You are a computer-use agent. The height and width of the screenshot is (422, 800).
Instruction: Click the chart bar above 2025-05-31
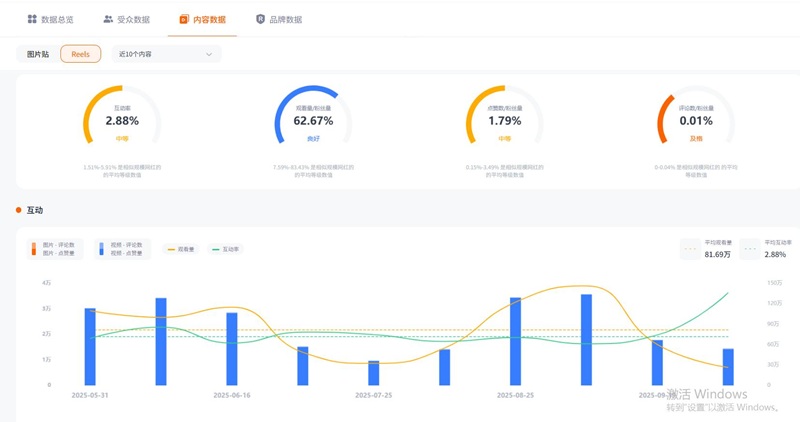point(90,346)
